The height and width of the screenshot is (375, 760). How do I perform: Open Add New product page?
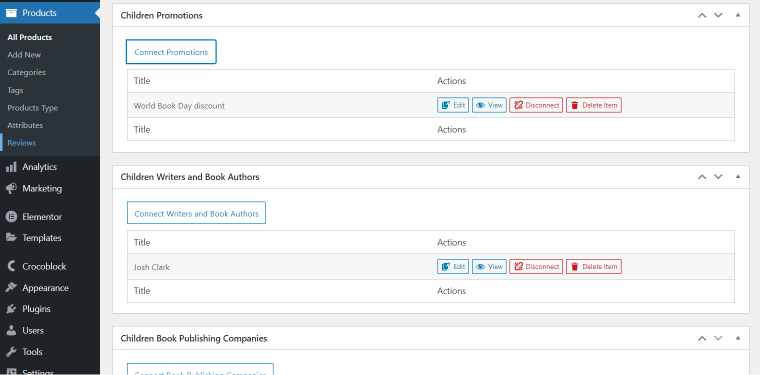point(24,55)
